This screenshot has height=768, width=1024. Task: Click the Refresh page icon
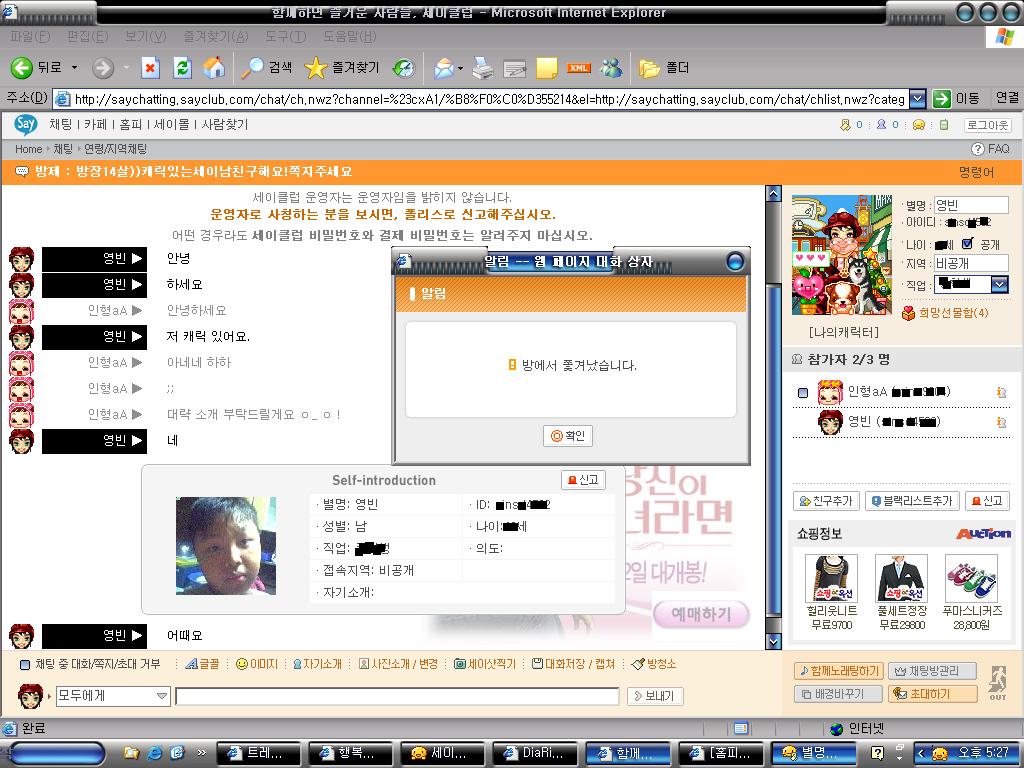click(182, 68)
